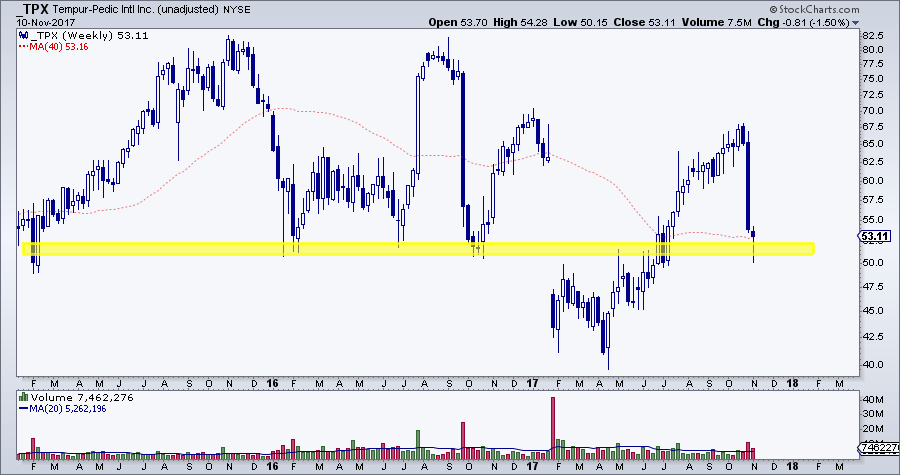Click the 40M volume axis label

click(871, 399)
